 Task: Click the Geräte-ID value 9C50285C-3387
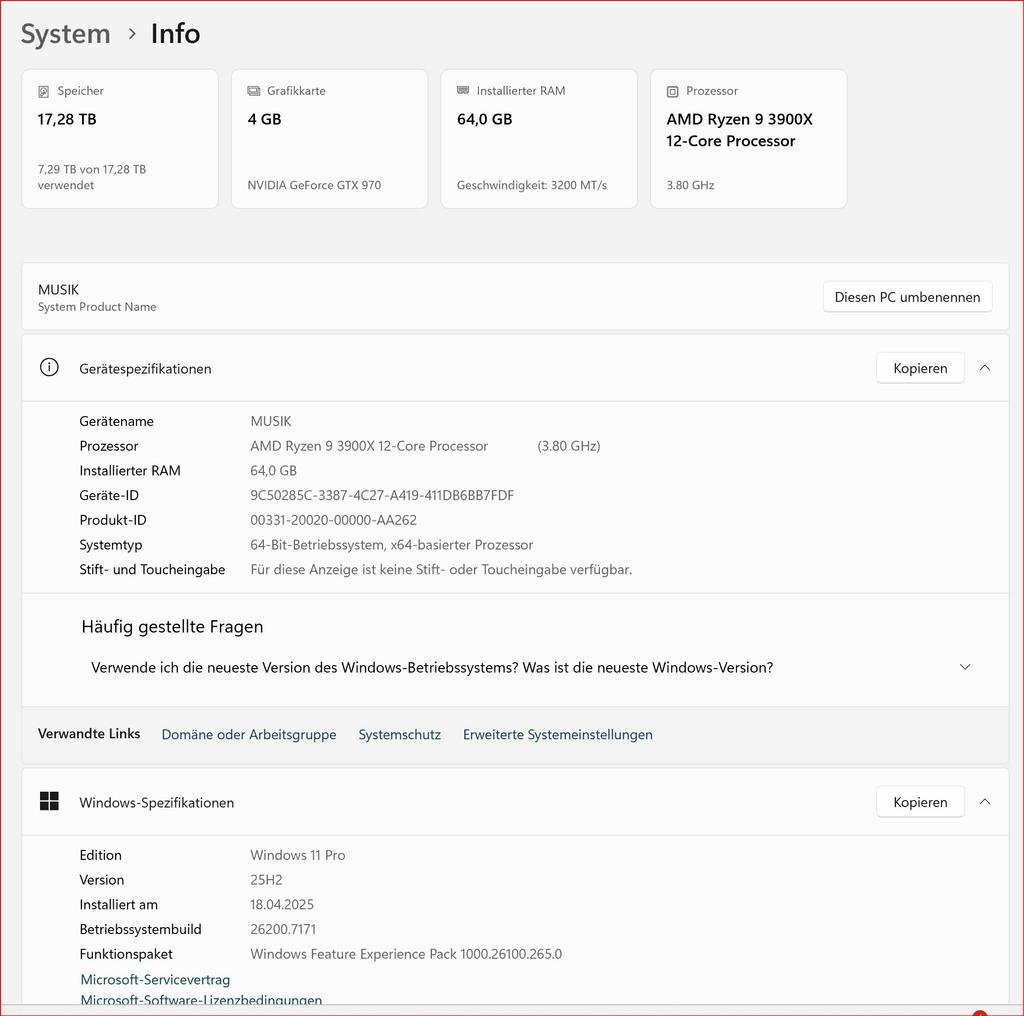(382, 495)
